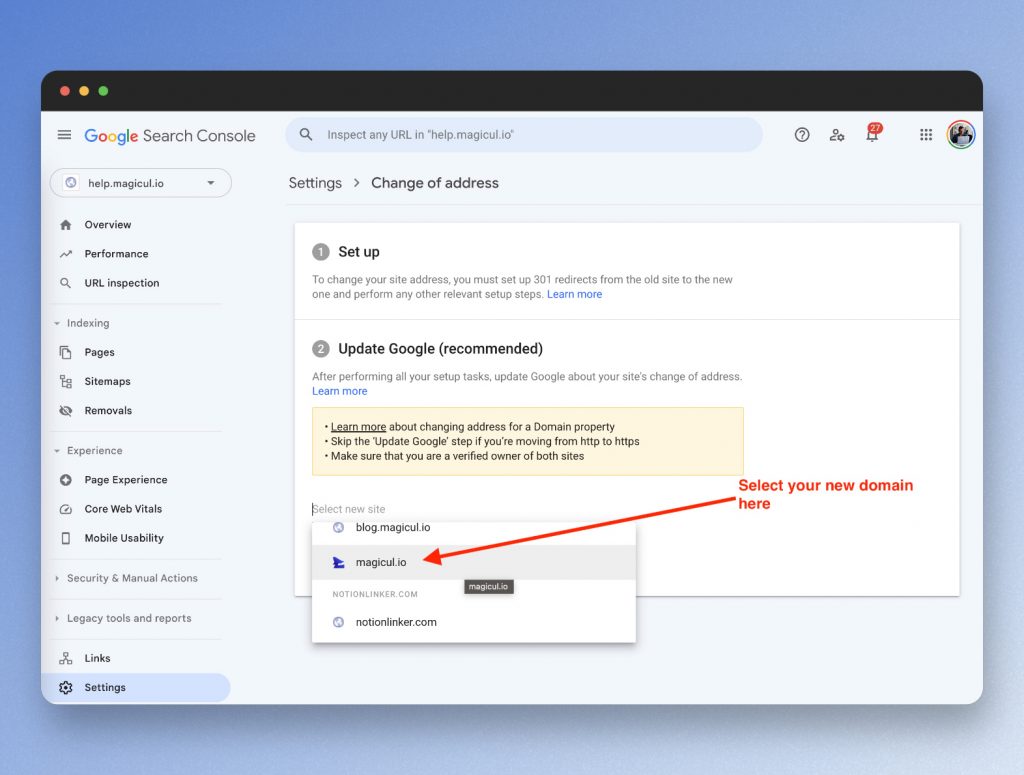
Task: Click the Change of address heading
Action: click(435, 183)
